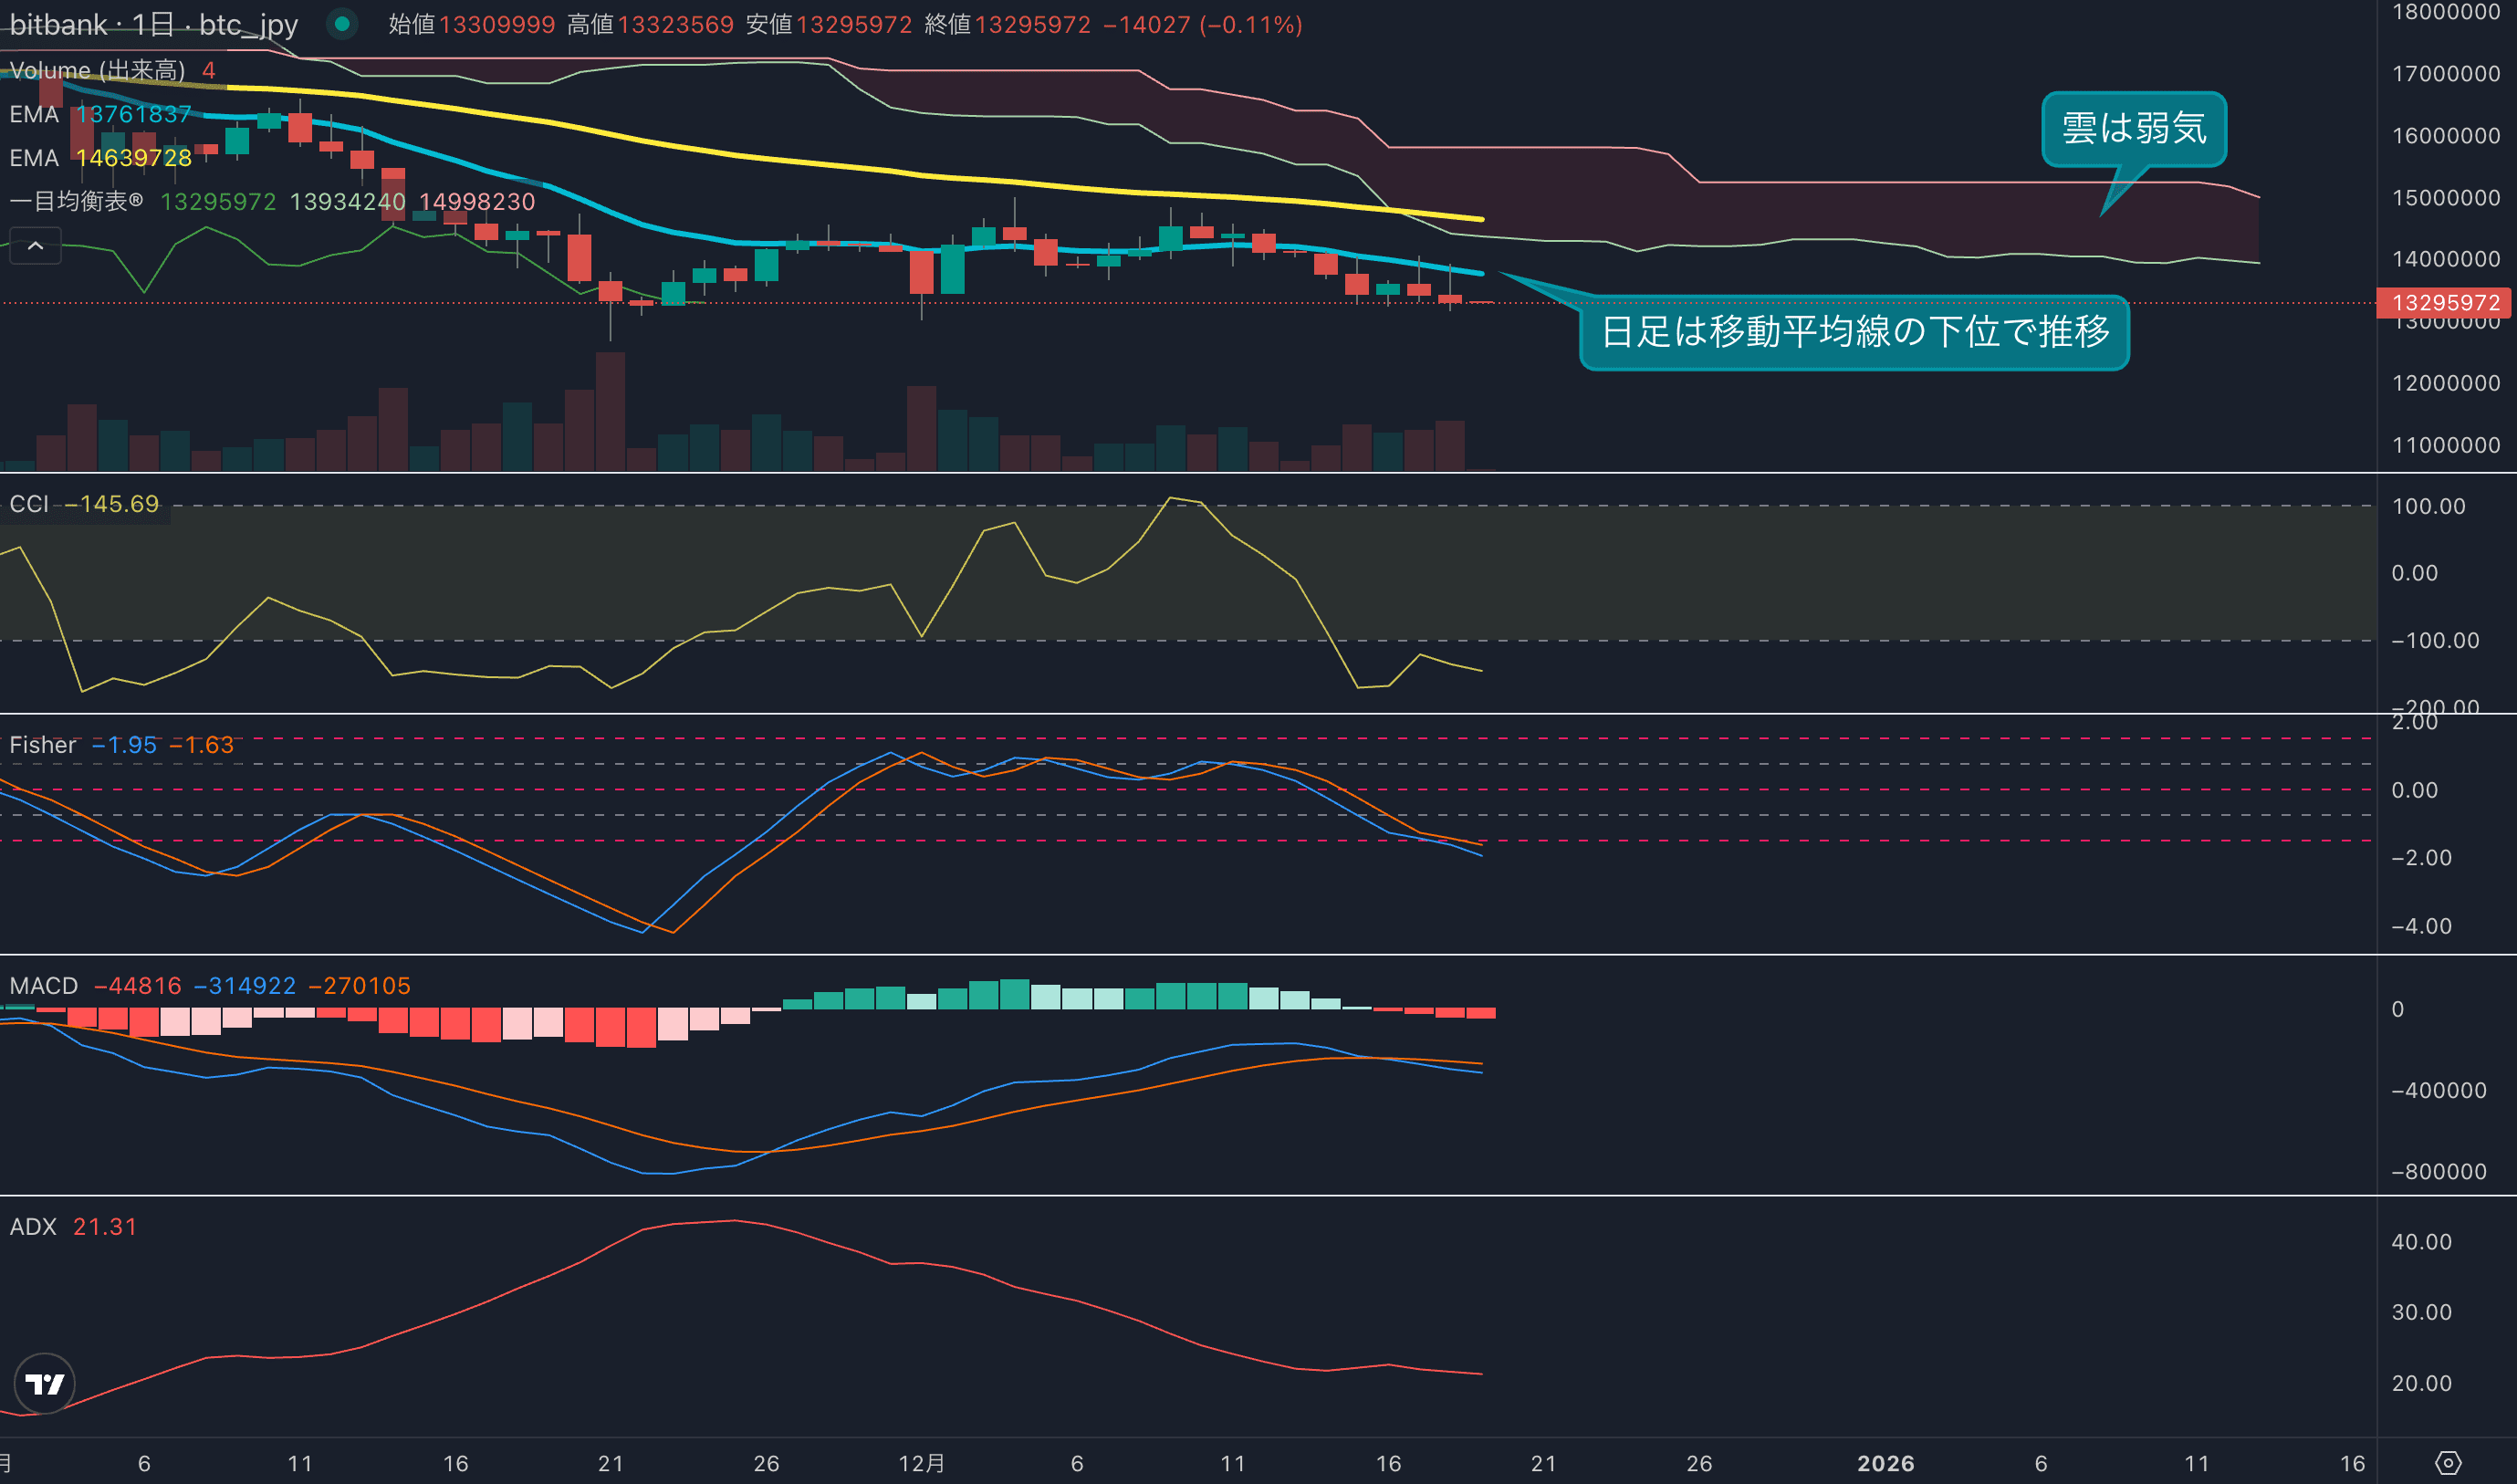This screenshot has height=1484, width=2517.
Task: Select the 雲は弱気 callout annotation
Action: [2133, 129]
